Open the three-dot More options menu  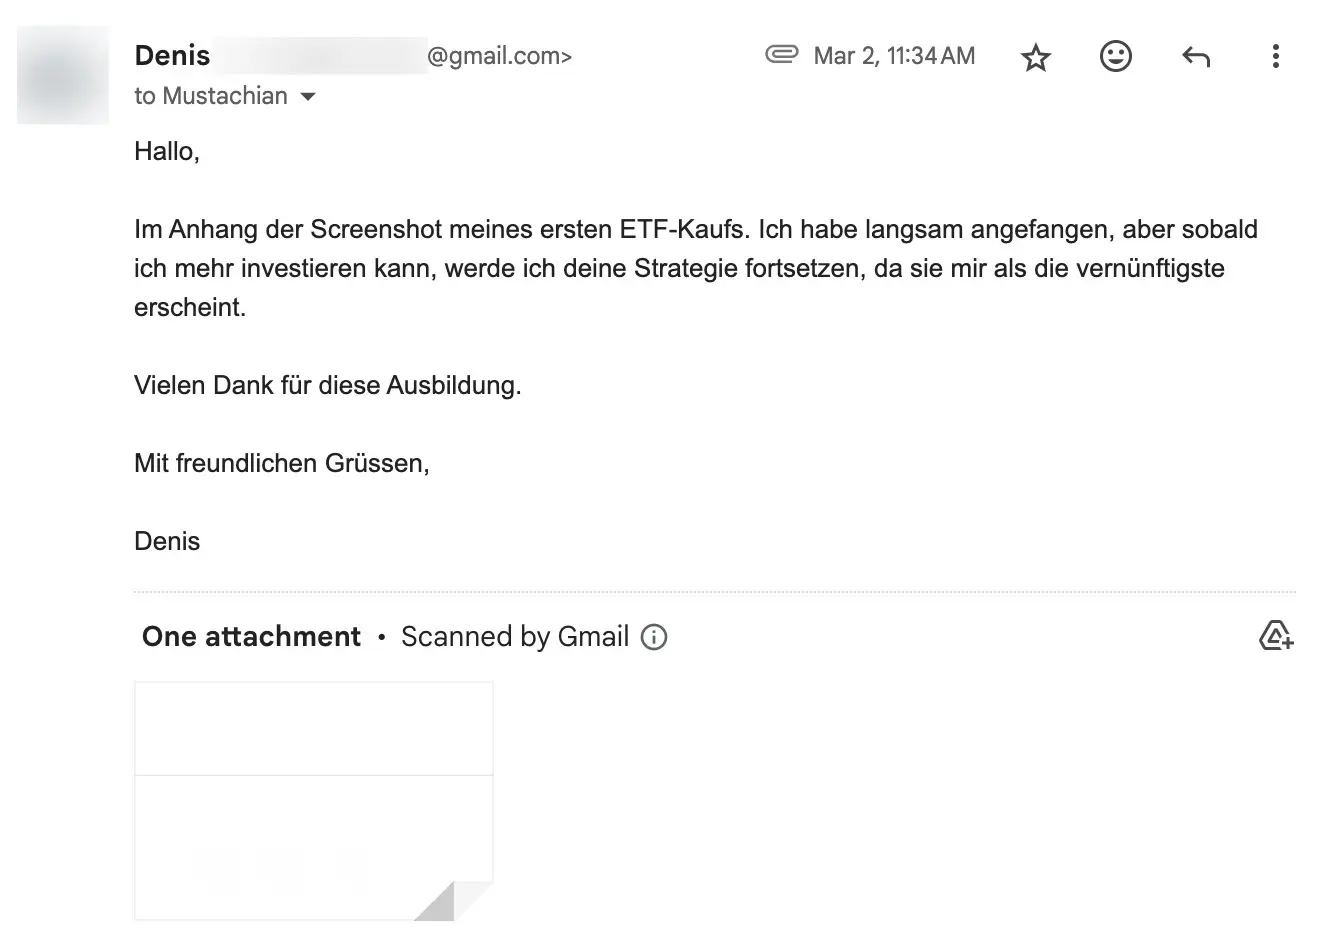coord(1275,56)
